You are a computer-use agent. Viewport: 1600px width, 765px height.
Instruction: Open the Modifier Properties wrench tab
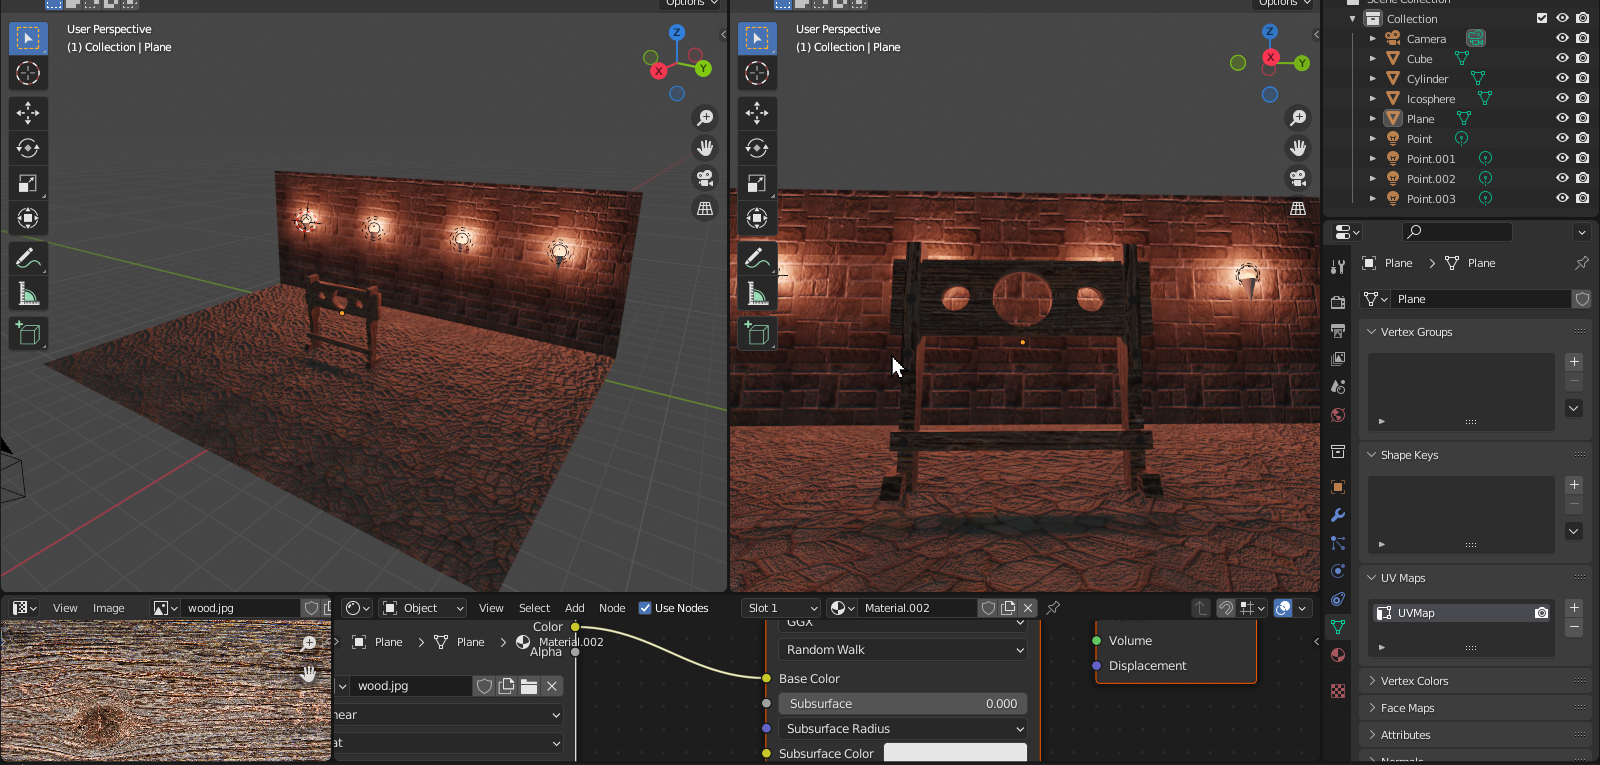[x=1338, y=515]
